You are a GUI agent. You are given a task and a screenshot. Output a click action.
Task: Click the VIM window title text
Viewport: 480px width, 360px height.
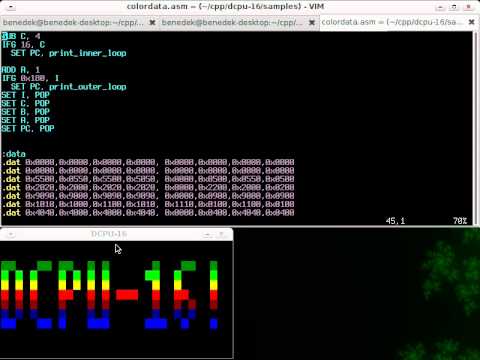[x=225, y=6]
